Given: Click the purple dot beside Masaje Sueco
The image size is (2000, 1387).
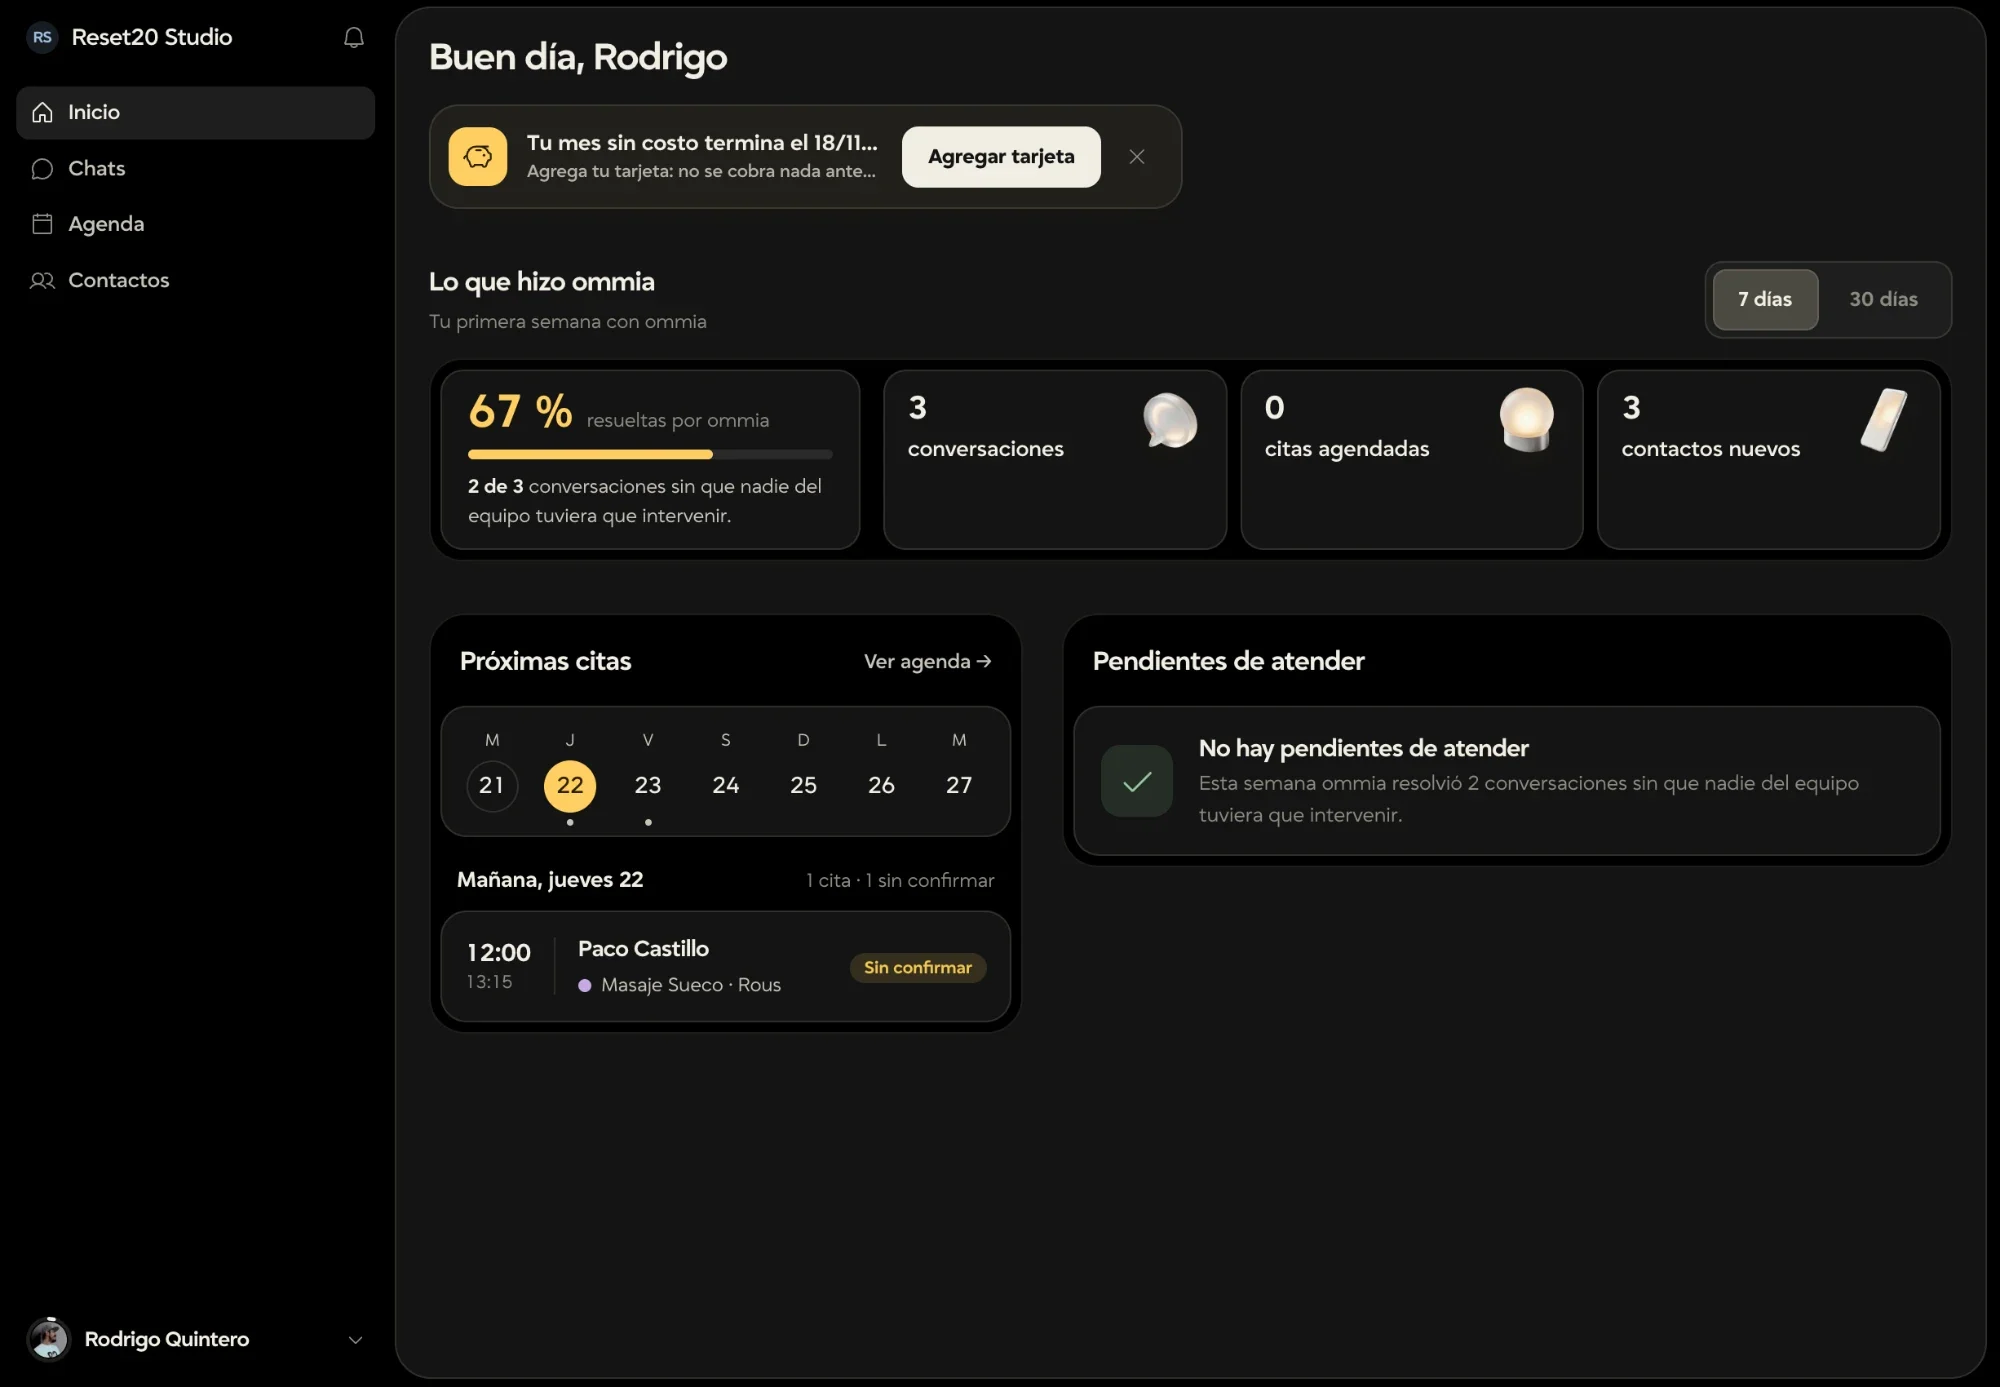Looking at the screenshot, I should (x=585, y=986).
